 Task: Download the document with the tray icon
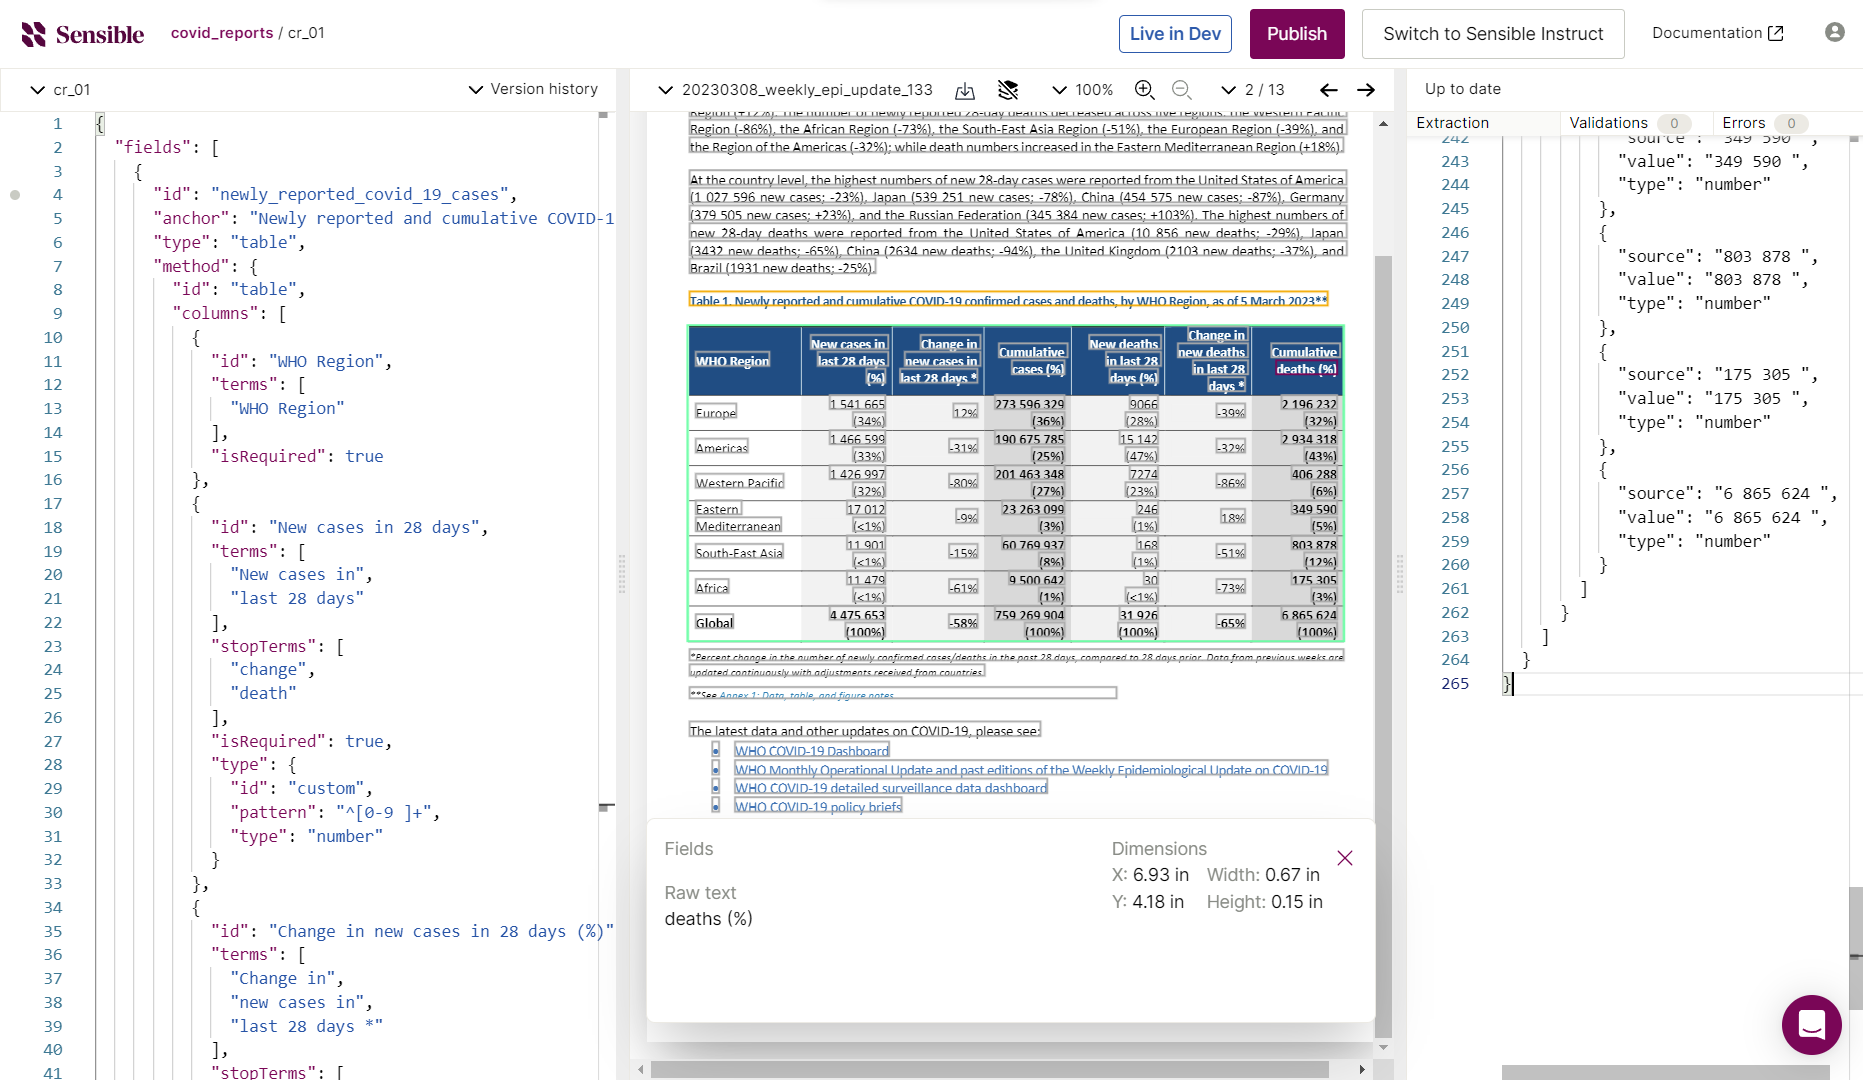point(965,90)
